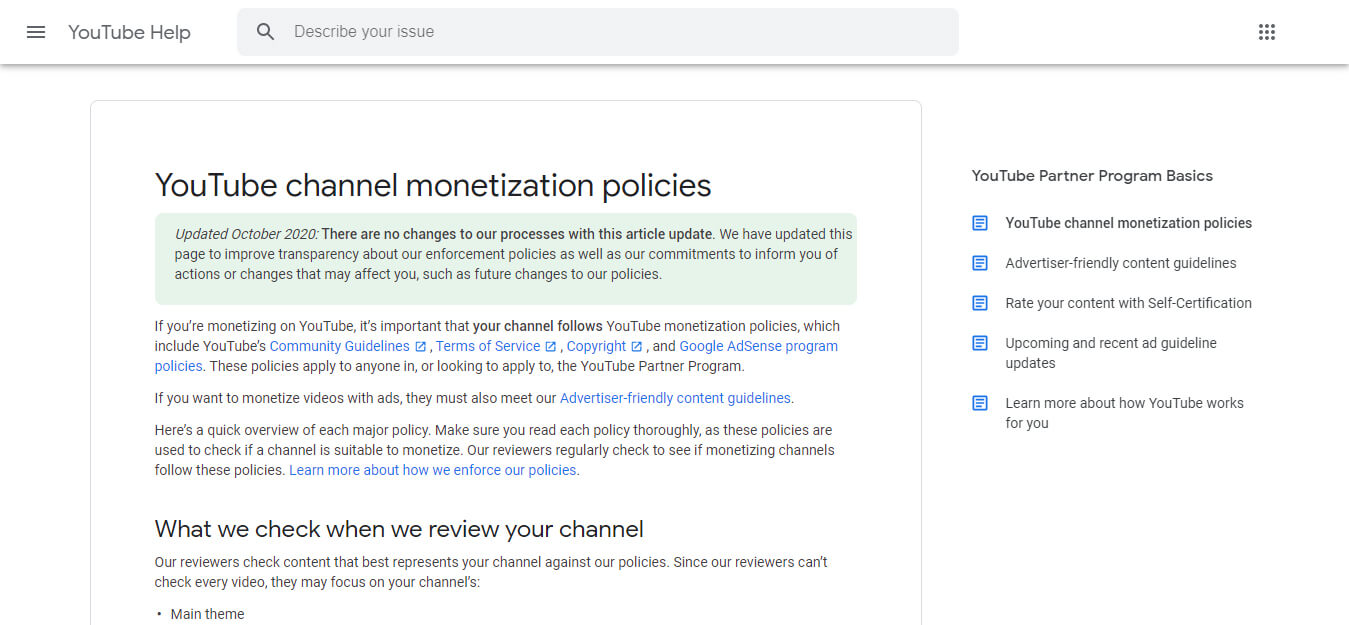Click article icon beside YouTube channel monetization policies
This screenshot has height=625, width=1349.
click(980, 223)
